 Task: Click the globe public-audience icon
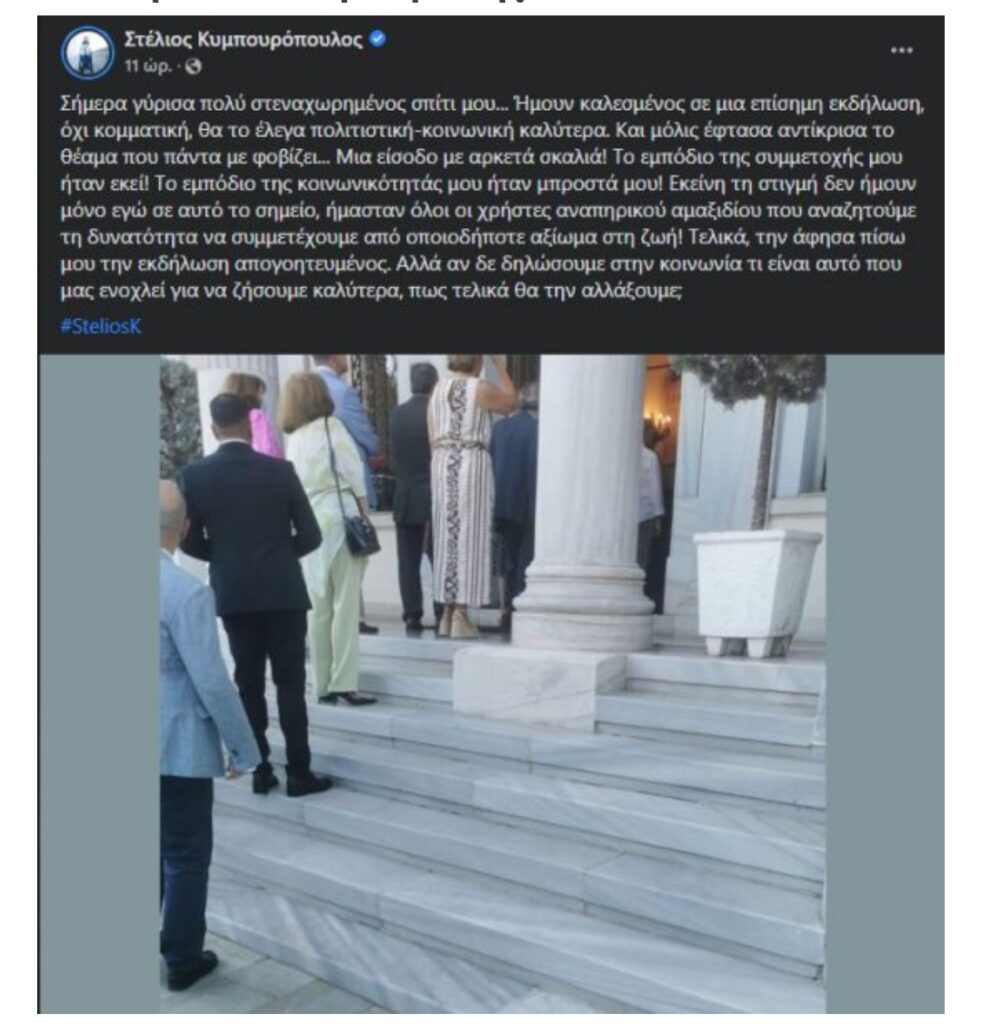coord(193,66)
